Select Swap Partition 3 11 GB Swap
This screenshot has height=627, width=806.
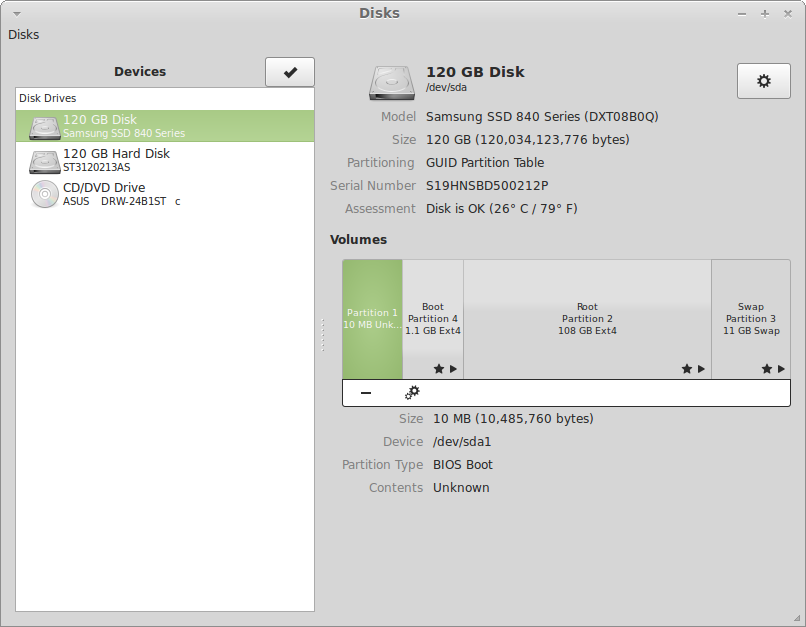coord(751,319)
